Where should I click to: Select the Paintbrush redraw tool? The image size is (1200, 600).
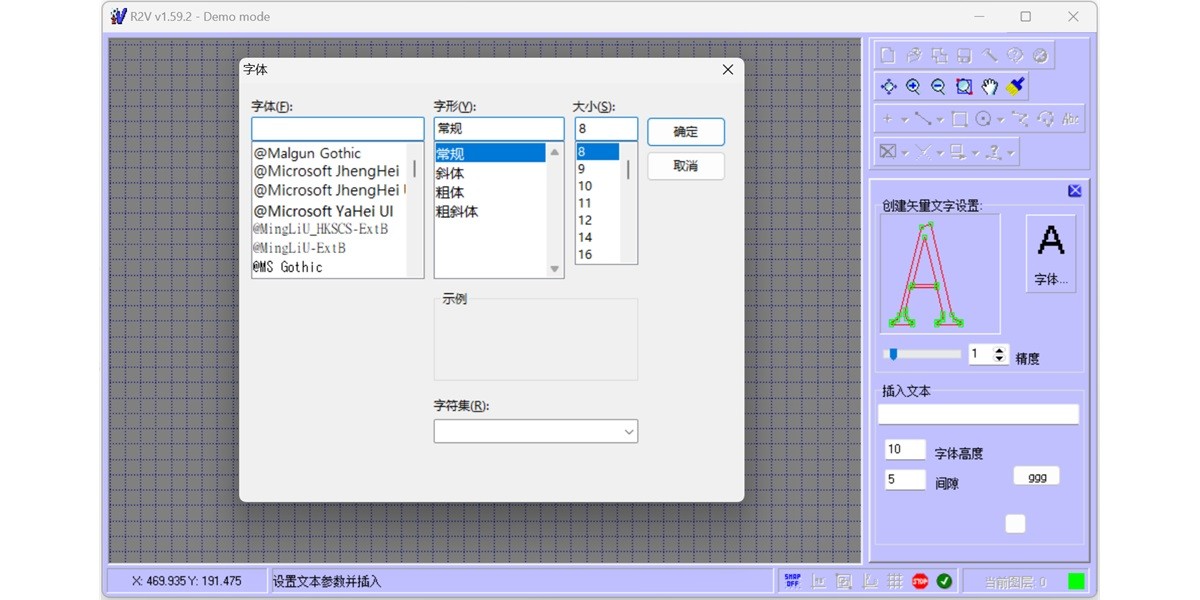pyautogui.click(x=1013, y=87)
